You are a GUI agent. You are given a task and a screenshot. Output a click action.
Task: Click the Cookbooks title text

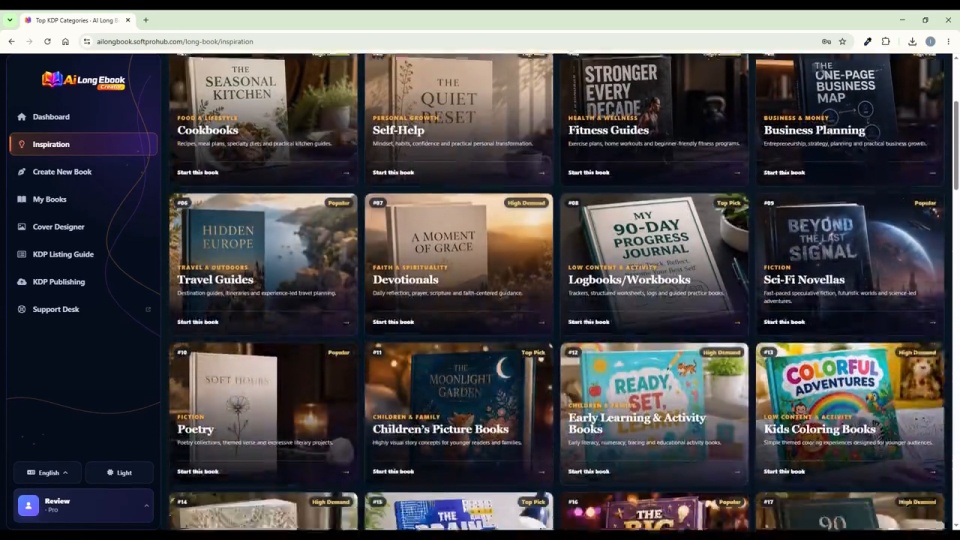208,130
